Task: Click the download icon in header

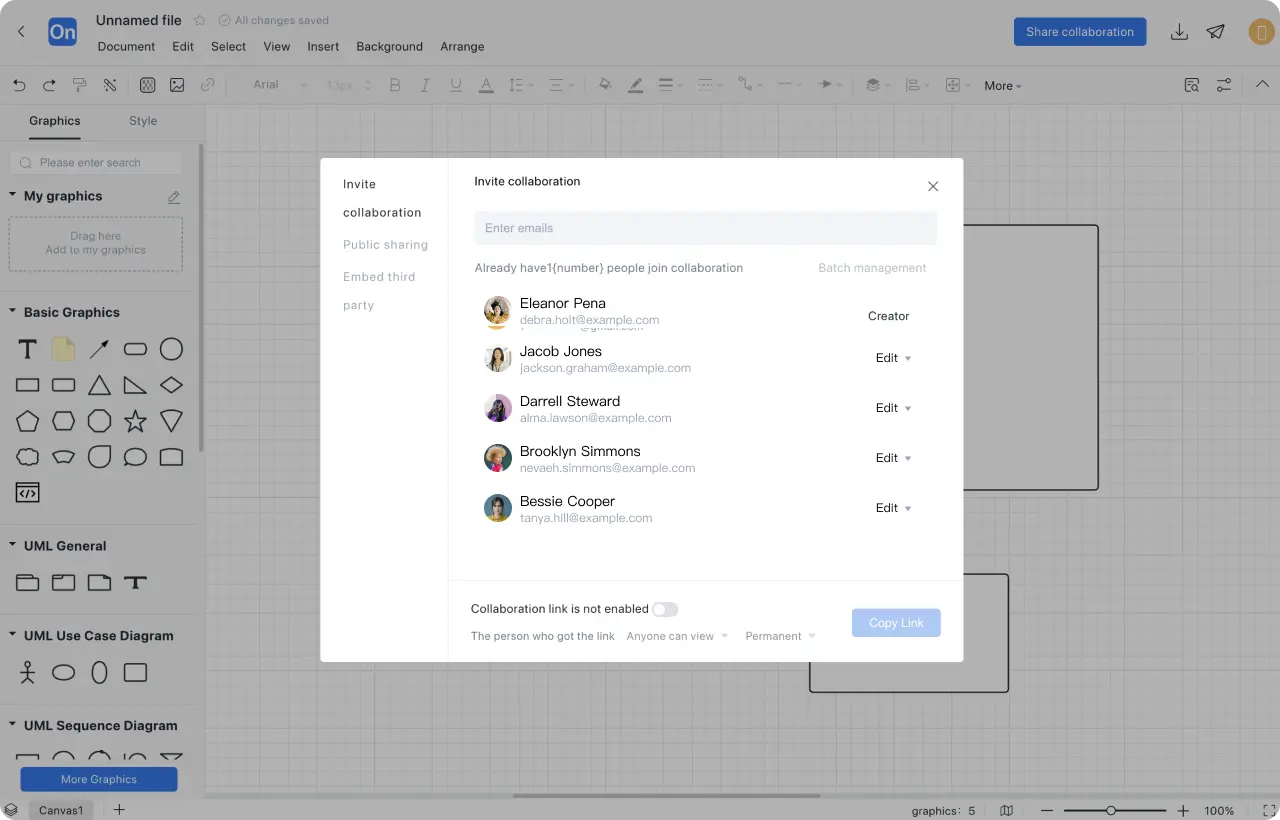Action: [1179, 32]
